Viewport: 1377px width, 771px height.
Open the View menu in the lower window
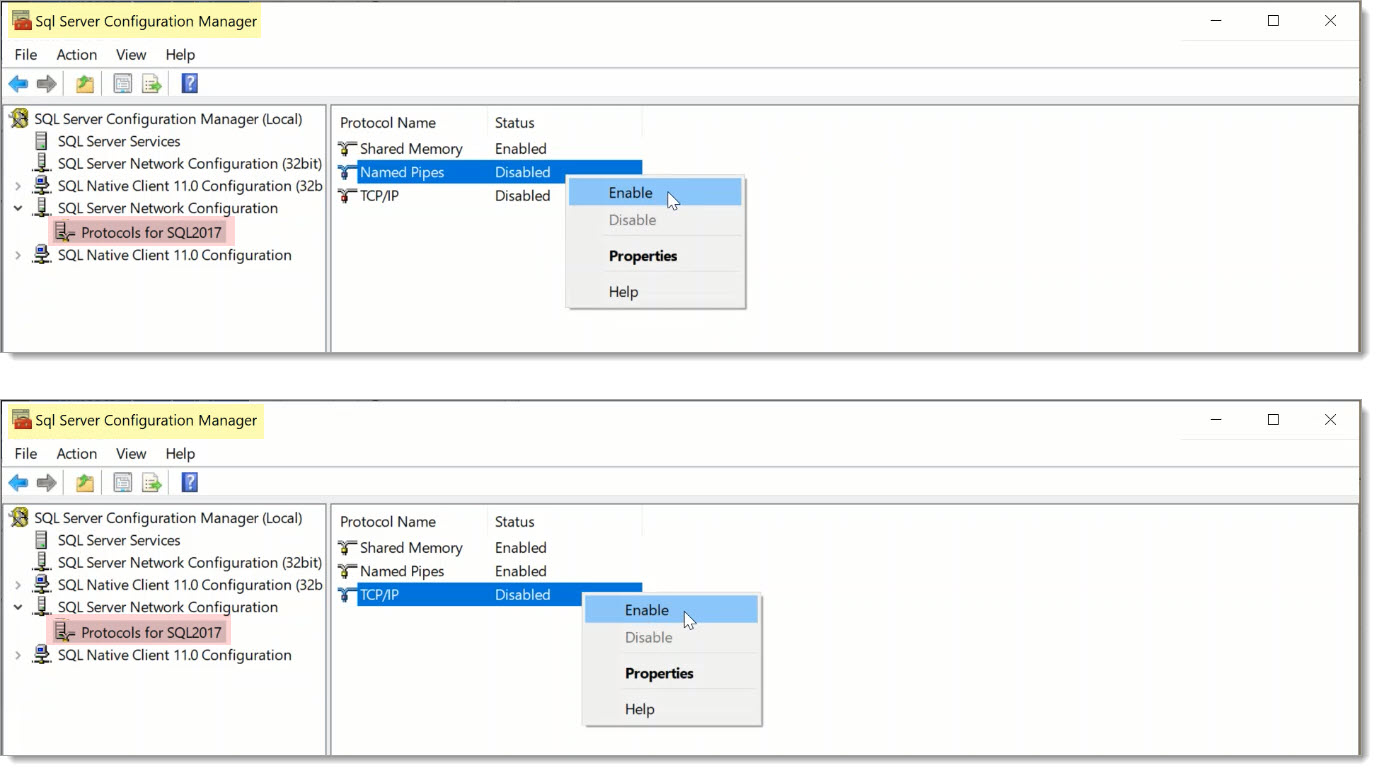click(131, 454)
